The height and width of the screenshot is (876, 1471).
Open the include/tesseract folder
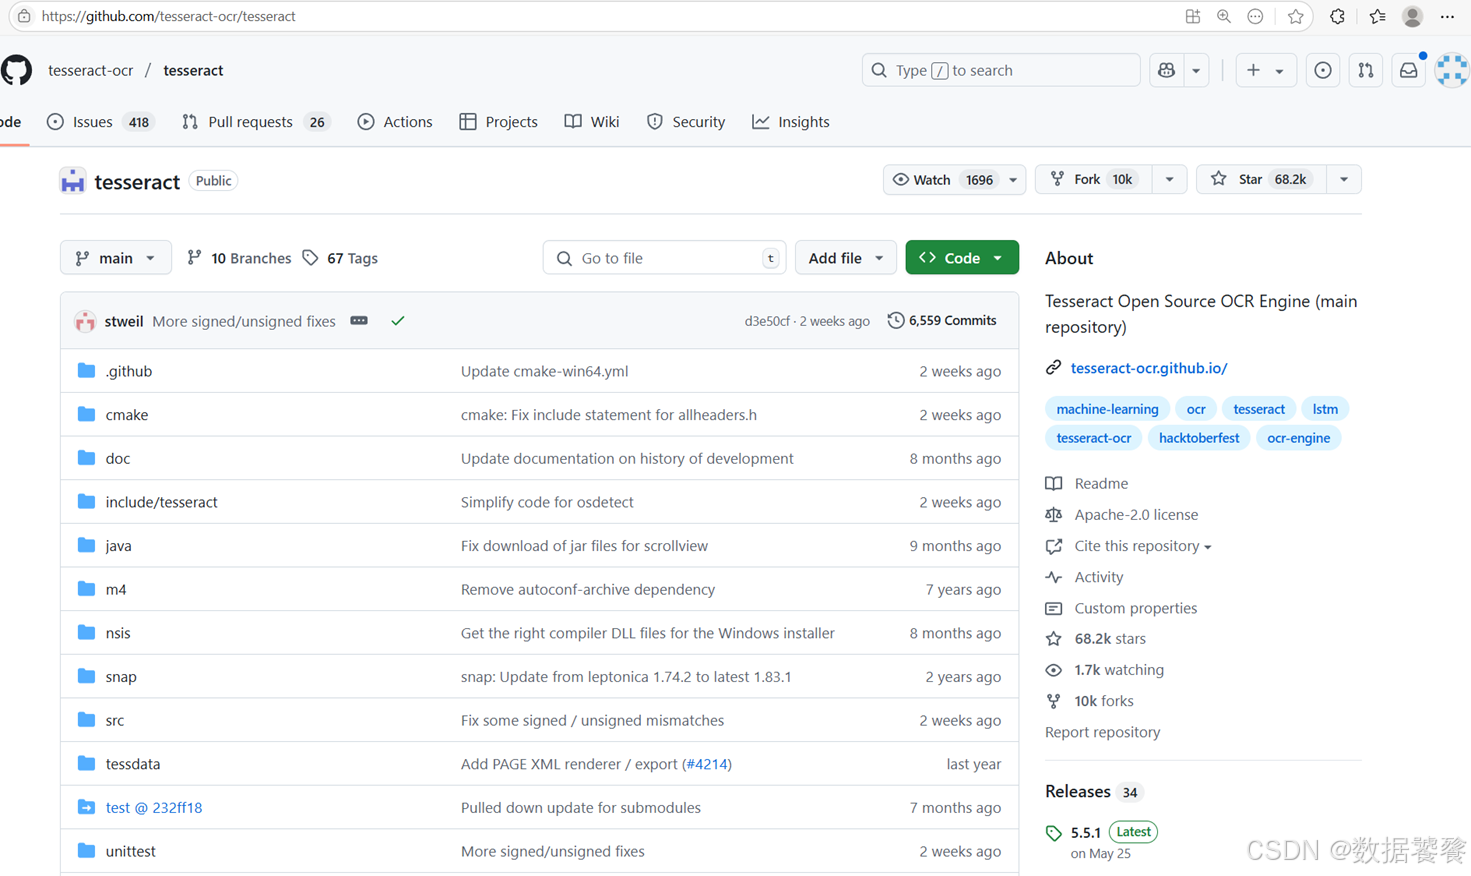point(161,502)
